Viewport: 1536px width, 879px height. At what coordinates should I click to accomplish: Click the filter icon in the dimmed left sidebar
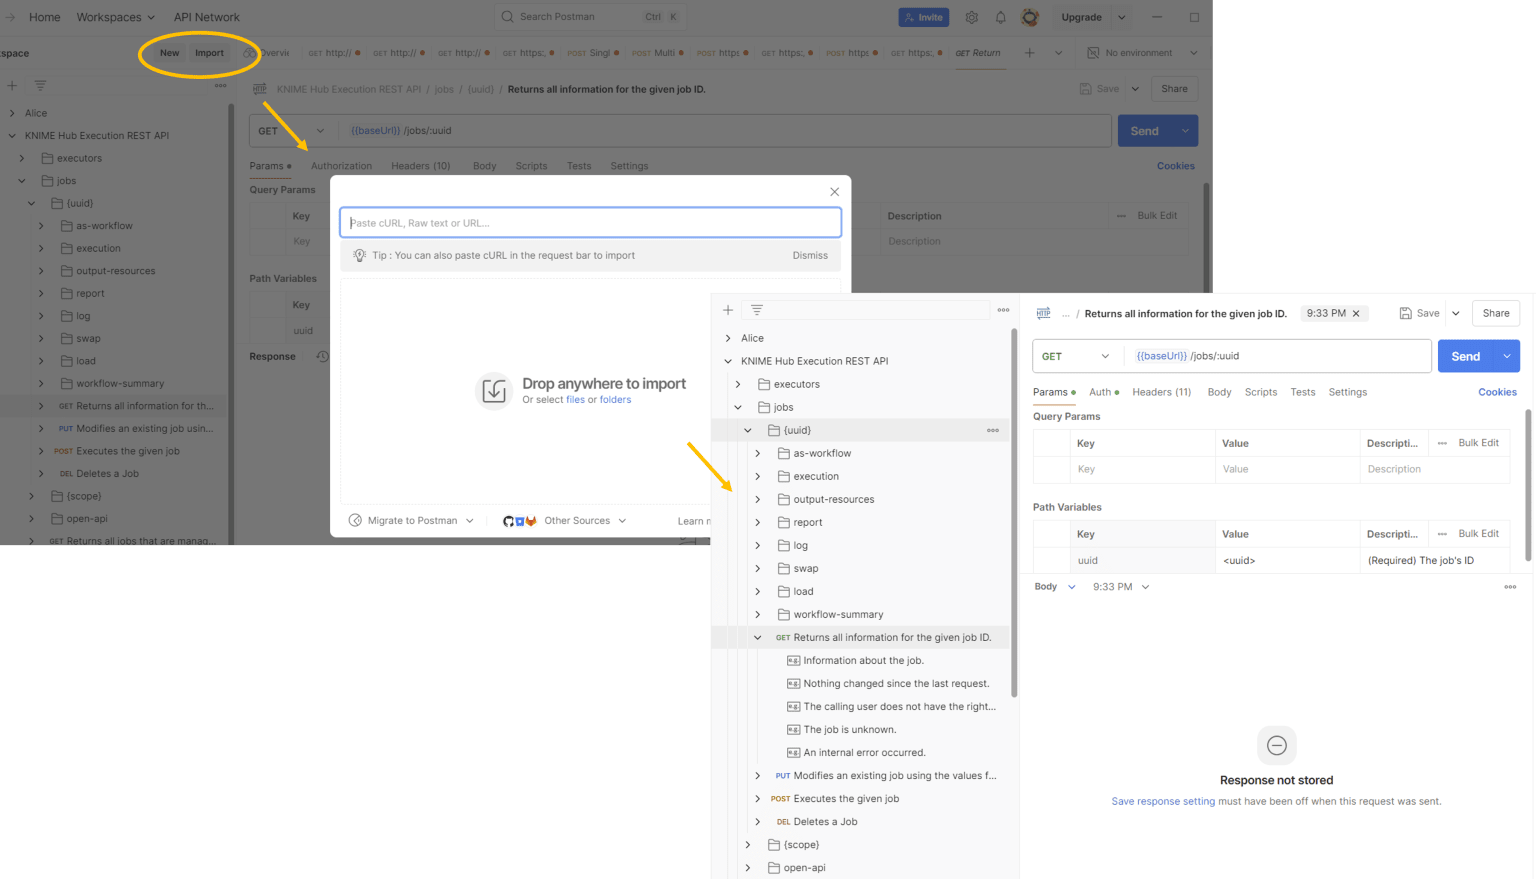point(40,86)
